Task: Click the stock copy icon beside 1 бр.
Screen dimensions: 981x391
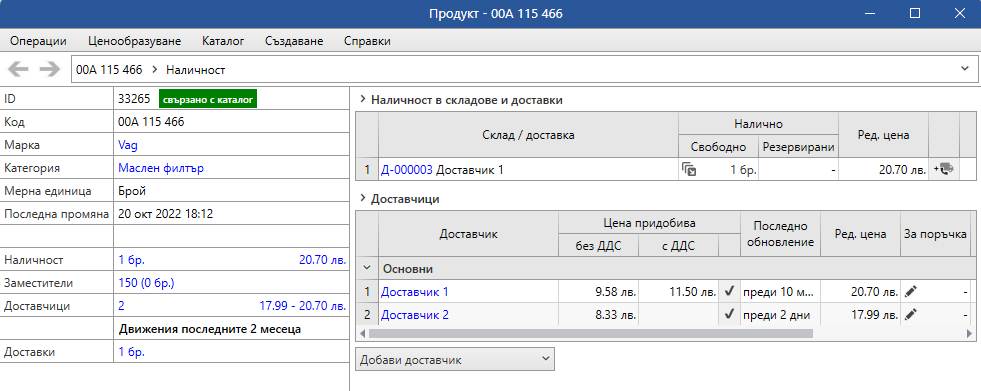Action: [689, 169]
